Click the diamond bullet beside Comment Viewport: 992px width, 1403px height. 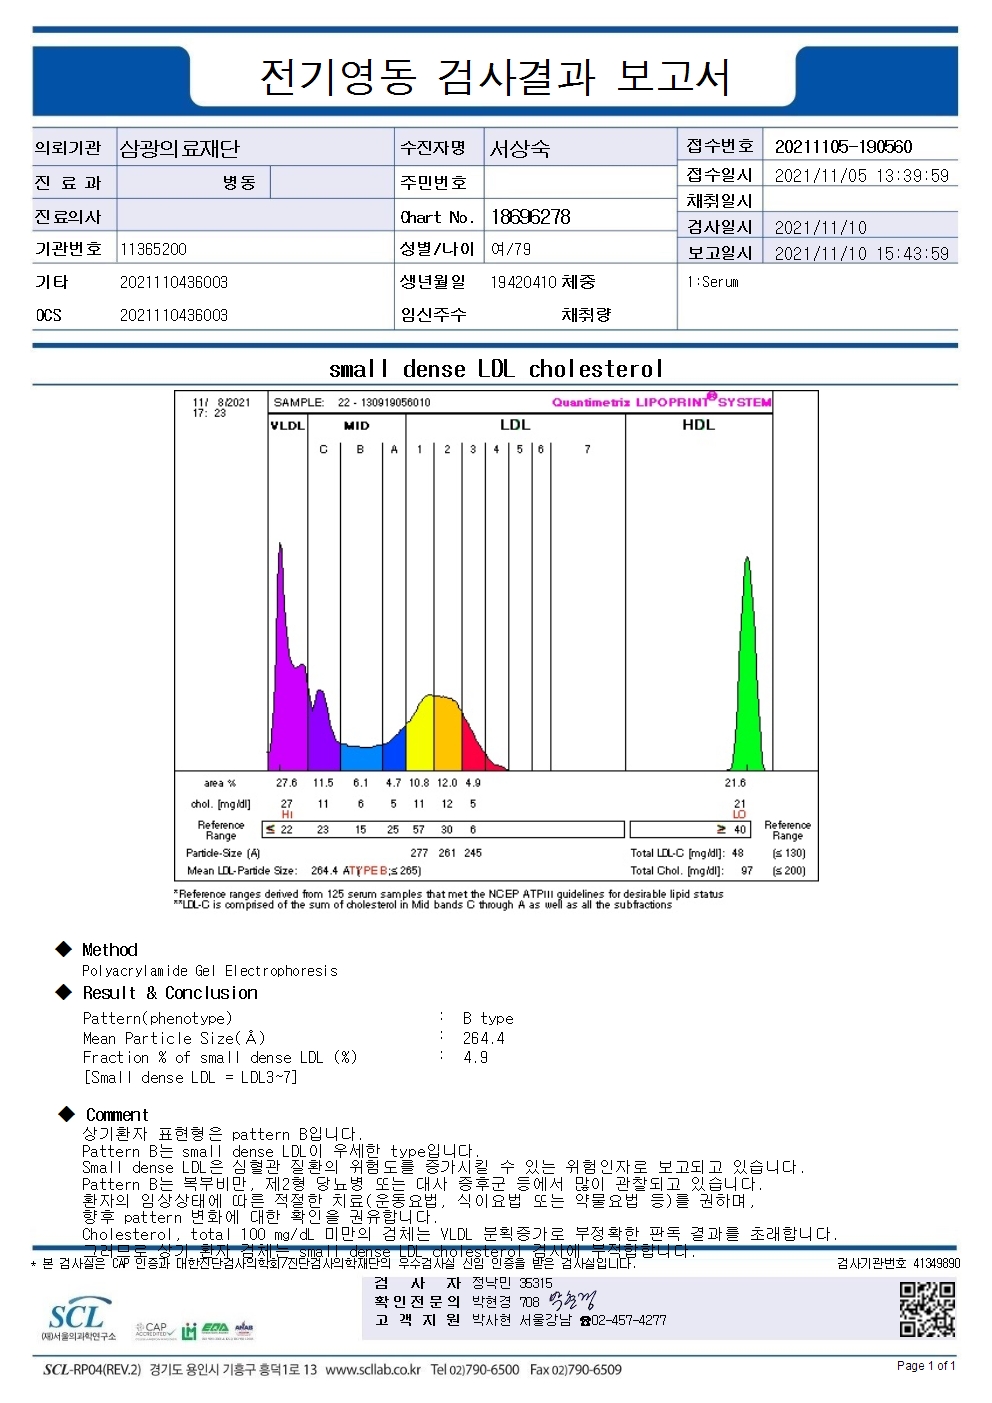click(67, 1114)
